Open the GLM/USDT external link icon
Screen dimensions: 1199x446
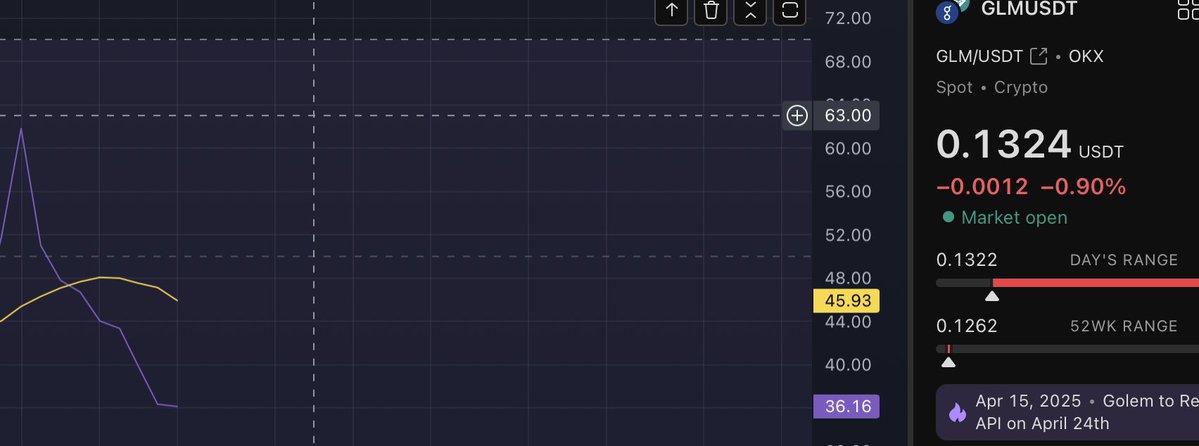click(1038, 56)
